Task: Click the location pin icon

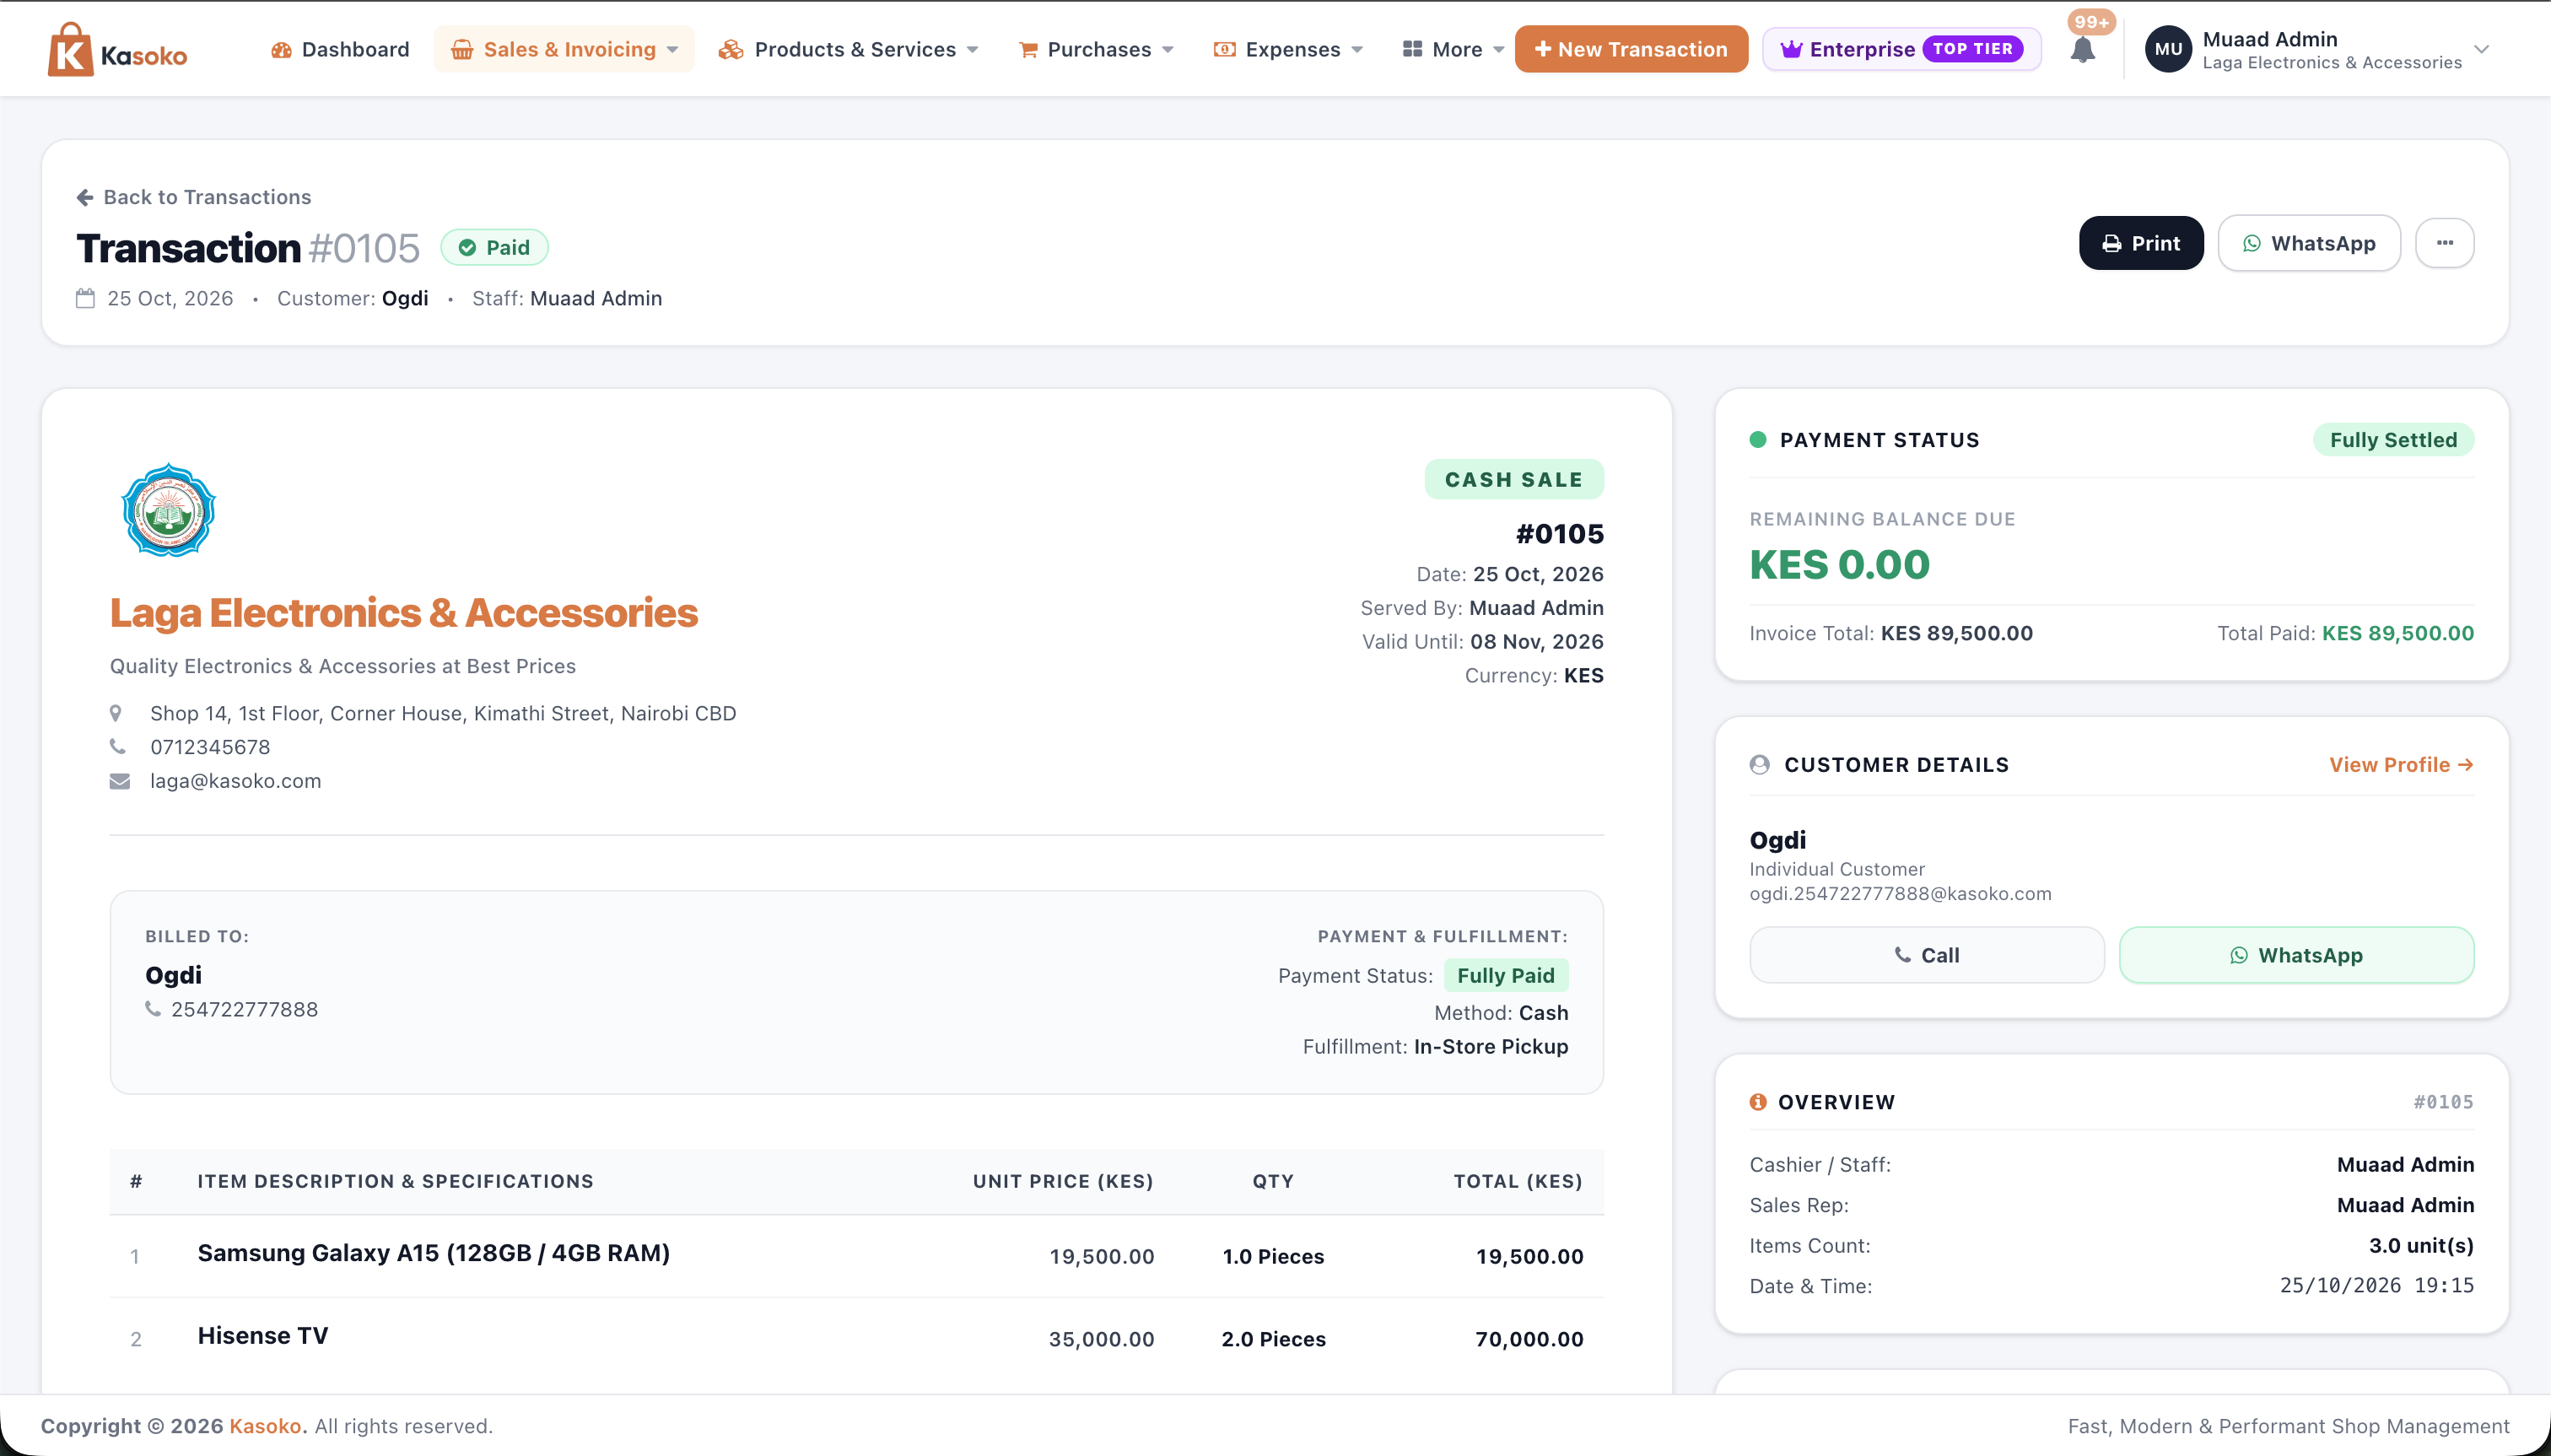Action: coord(116,713)
